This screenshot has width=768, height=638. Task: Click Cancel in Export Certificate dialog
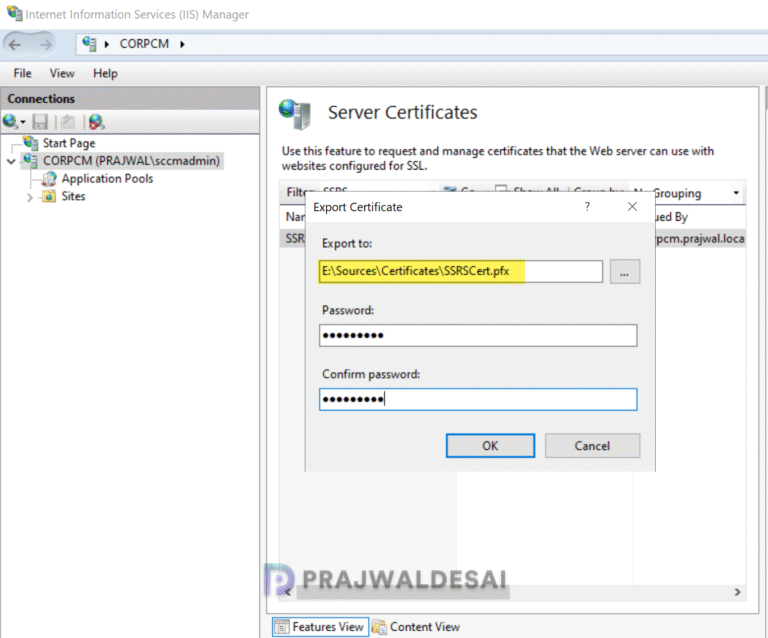point(592,446)
